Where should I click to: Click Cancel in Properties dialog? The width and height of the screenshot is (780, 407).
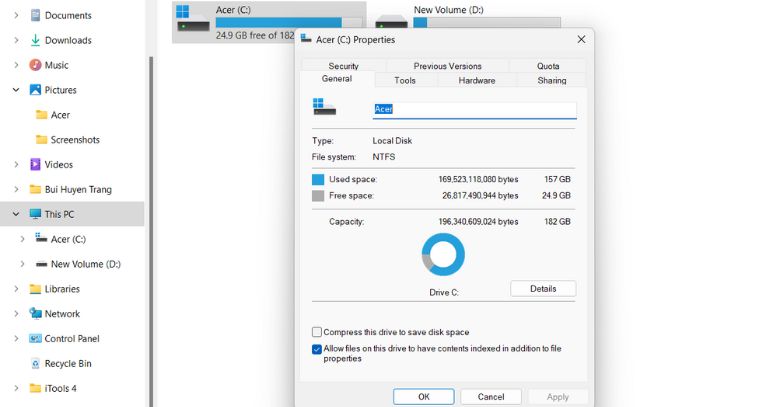pyautogui.click(x=491, y=397)
